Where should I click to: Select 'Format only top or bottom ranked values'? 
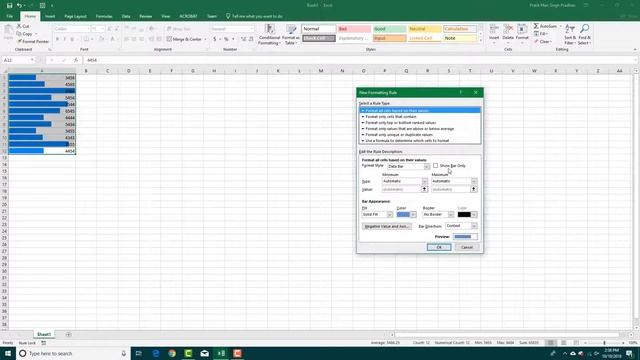click(x=420, y=122)
